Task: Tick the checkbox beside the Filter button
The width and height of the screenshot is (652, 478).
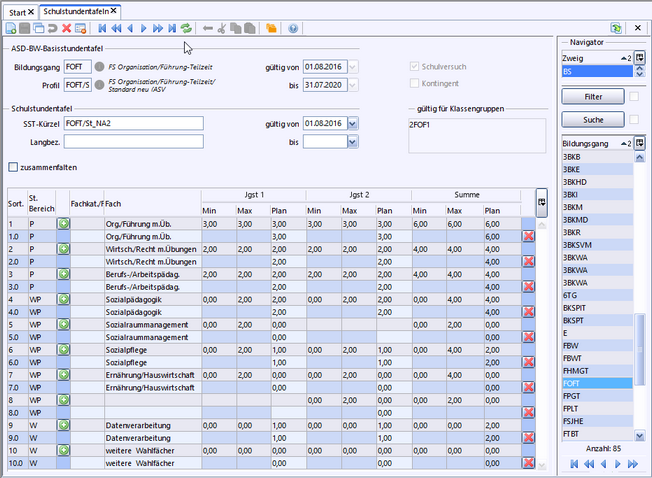Action: coord(633,97)
